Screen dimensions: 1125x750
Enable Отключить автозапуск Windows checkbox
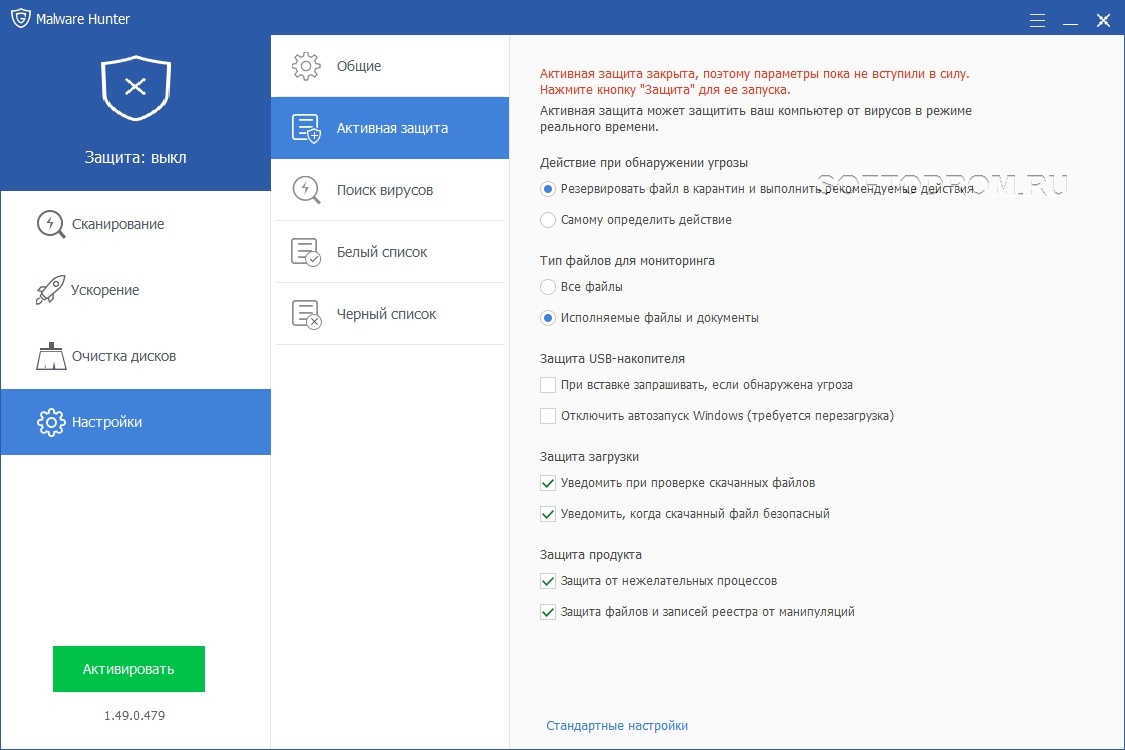(x=548, y=416)
